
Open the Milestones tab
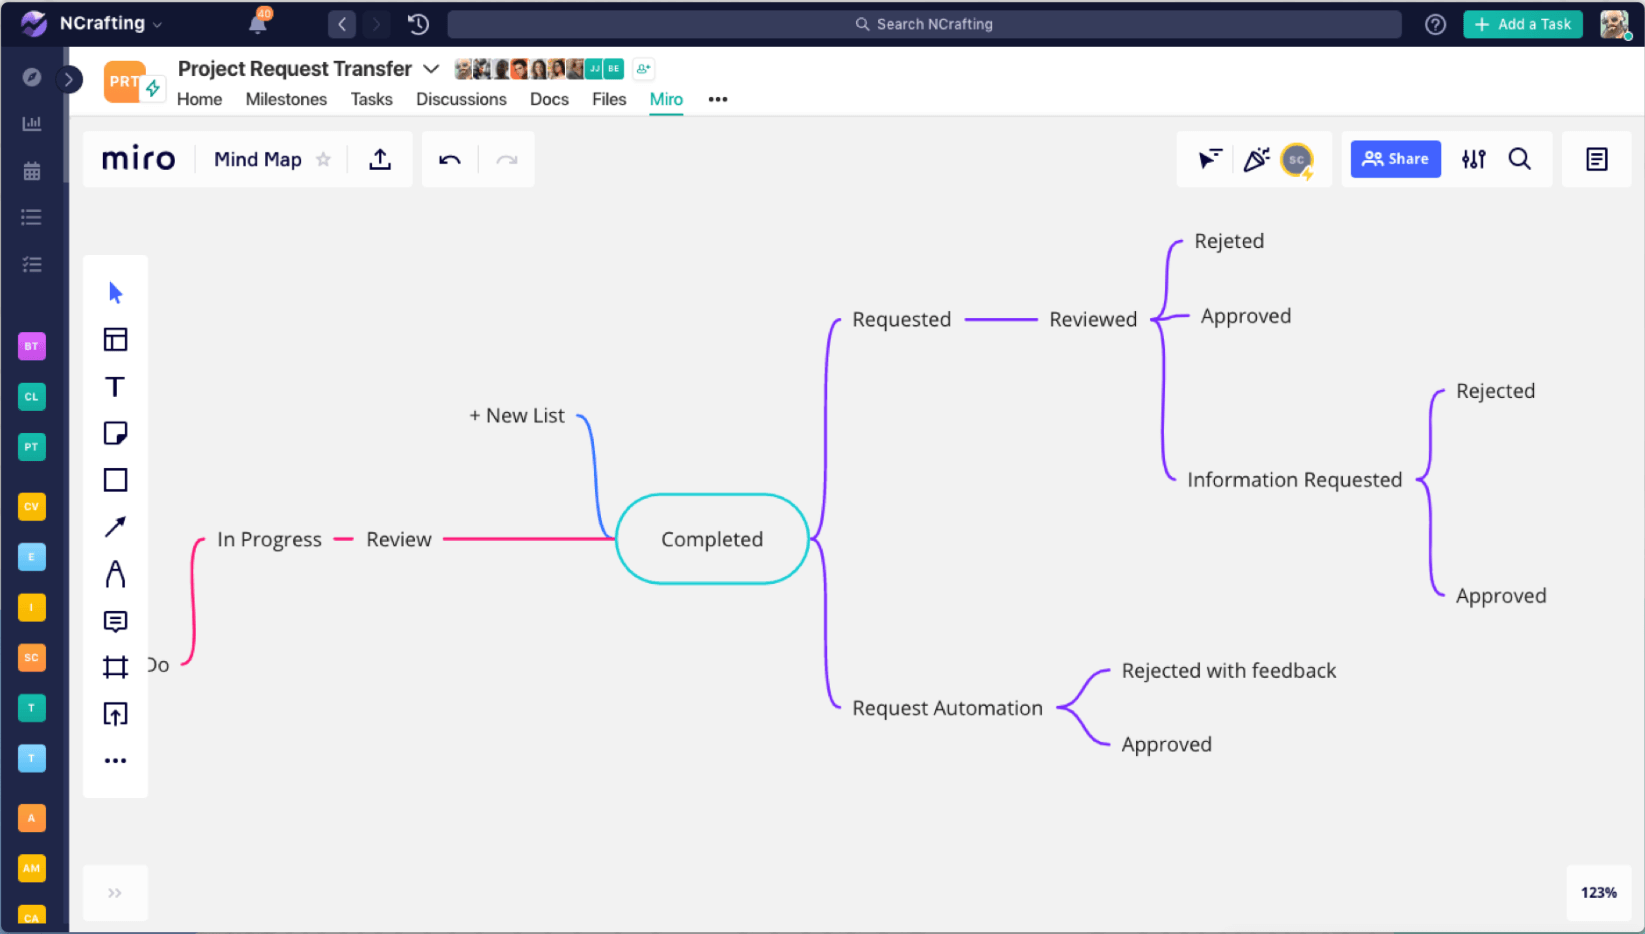coord(286,99)
